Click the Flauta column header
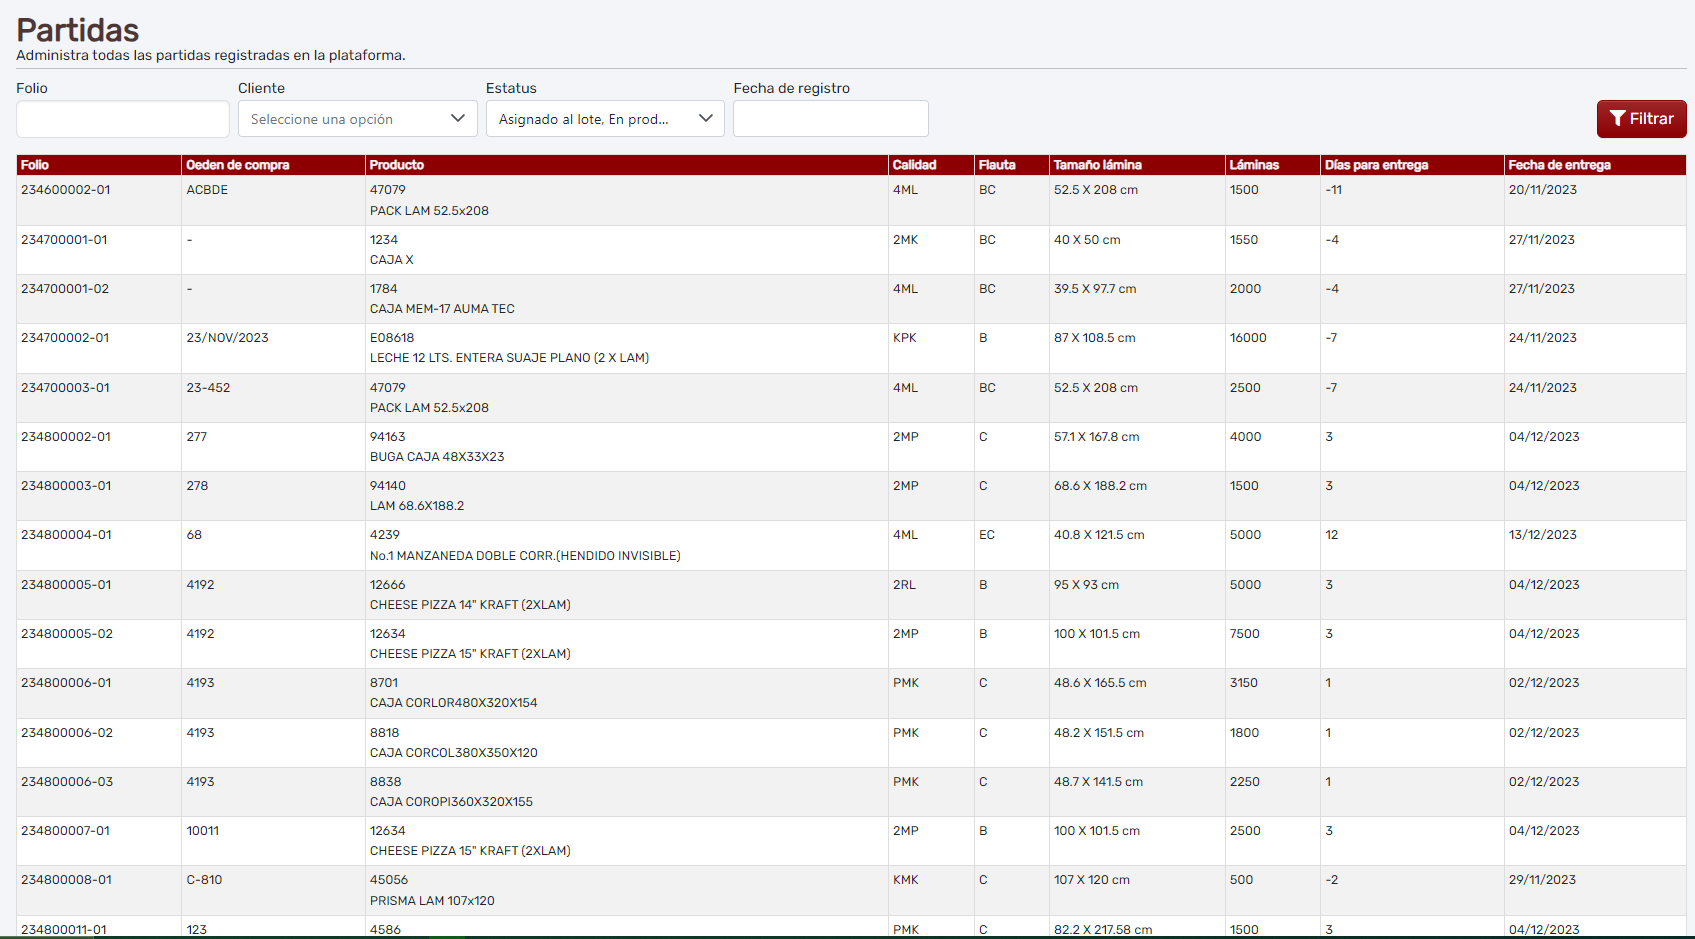Image resolution: width=1695 pixels, height=939 pixels. pos(997,165)
